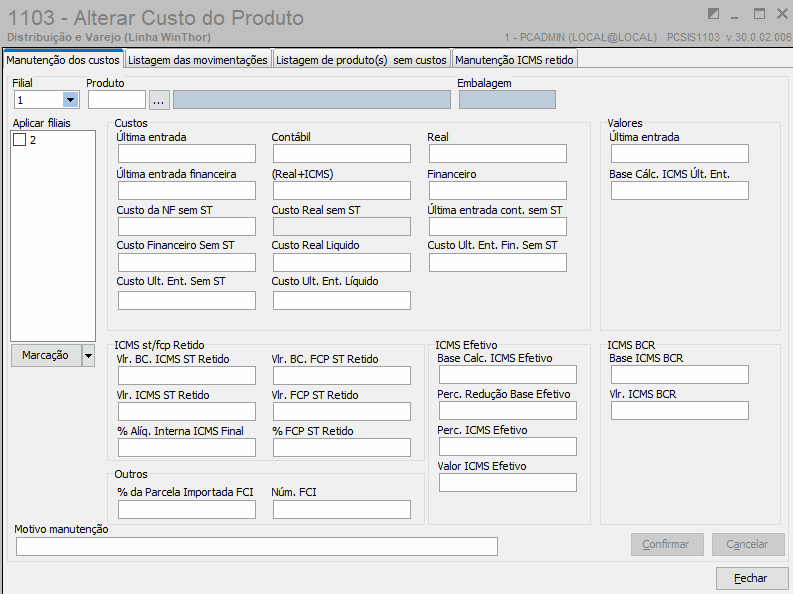Click the Última entrada field under Valores
The image size is (793, 594).
tap(680, 154)
